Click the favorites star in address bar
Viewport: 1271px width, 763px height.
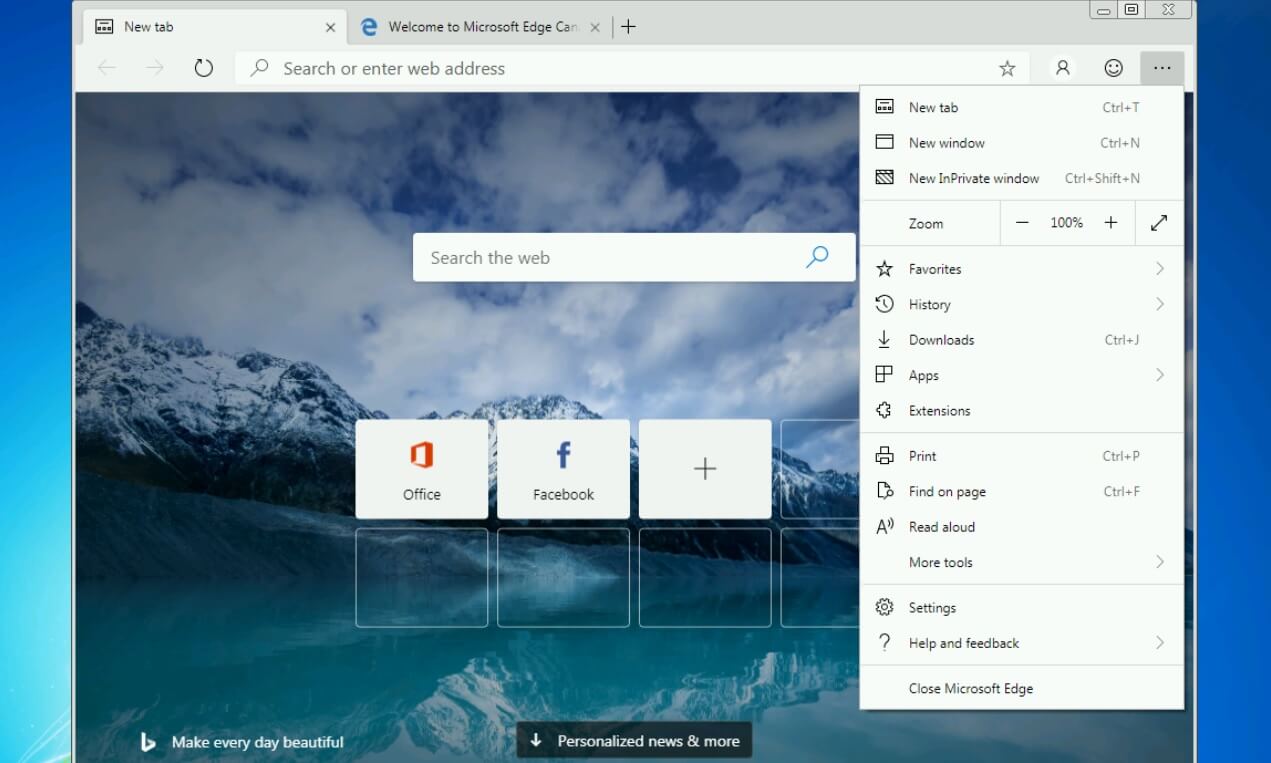pyautogui.click(x=1007, y=68)
